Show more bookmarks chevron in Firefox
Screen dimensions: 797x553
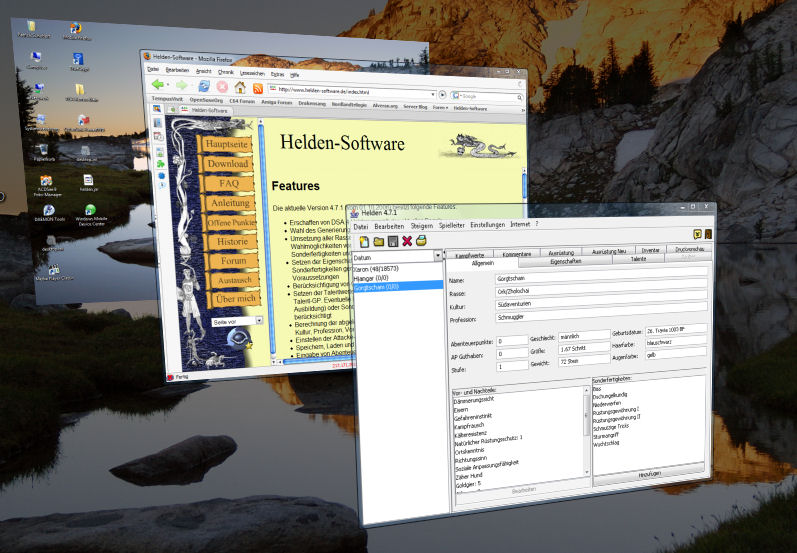click(x=522, y=110)
